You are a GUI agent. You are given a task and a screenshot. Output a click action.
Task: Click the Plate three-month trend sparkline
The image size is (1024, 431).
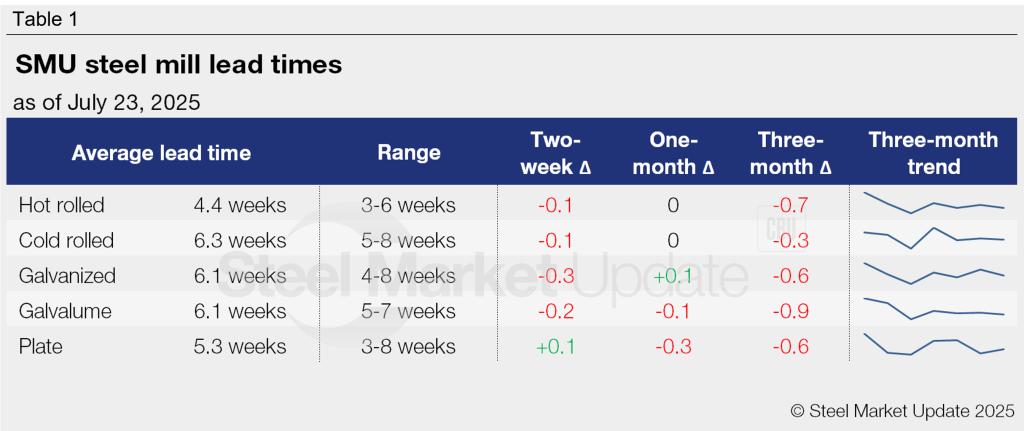click(x=933, y=345)
